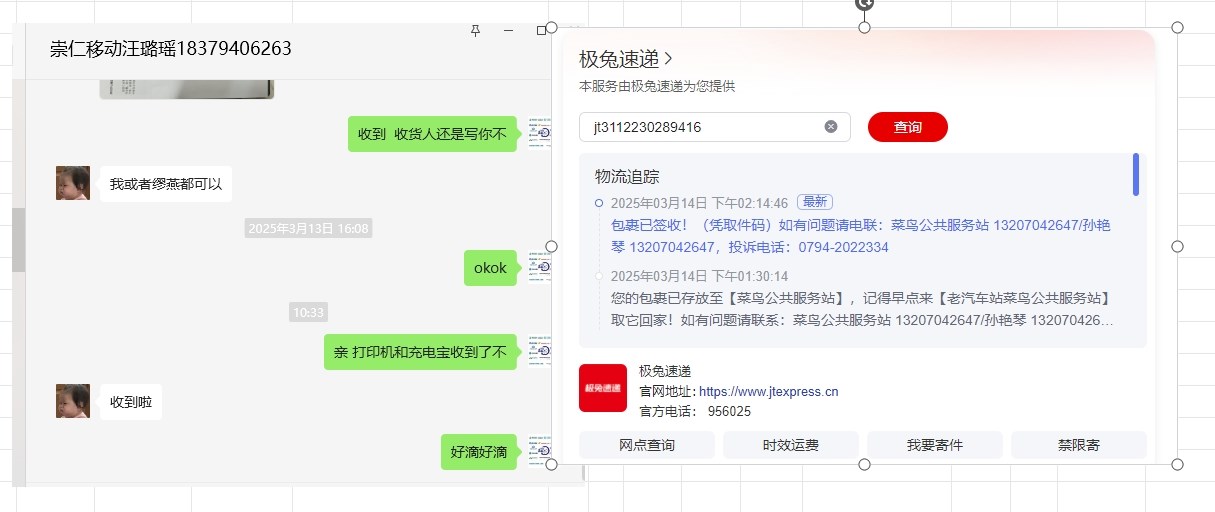Screen dimensions: 1215x512
Task: Click 我要寄件 button
Action: point(935,445)
